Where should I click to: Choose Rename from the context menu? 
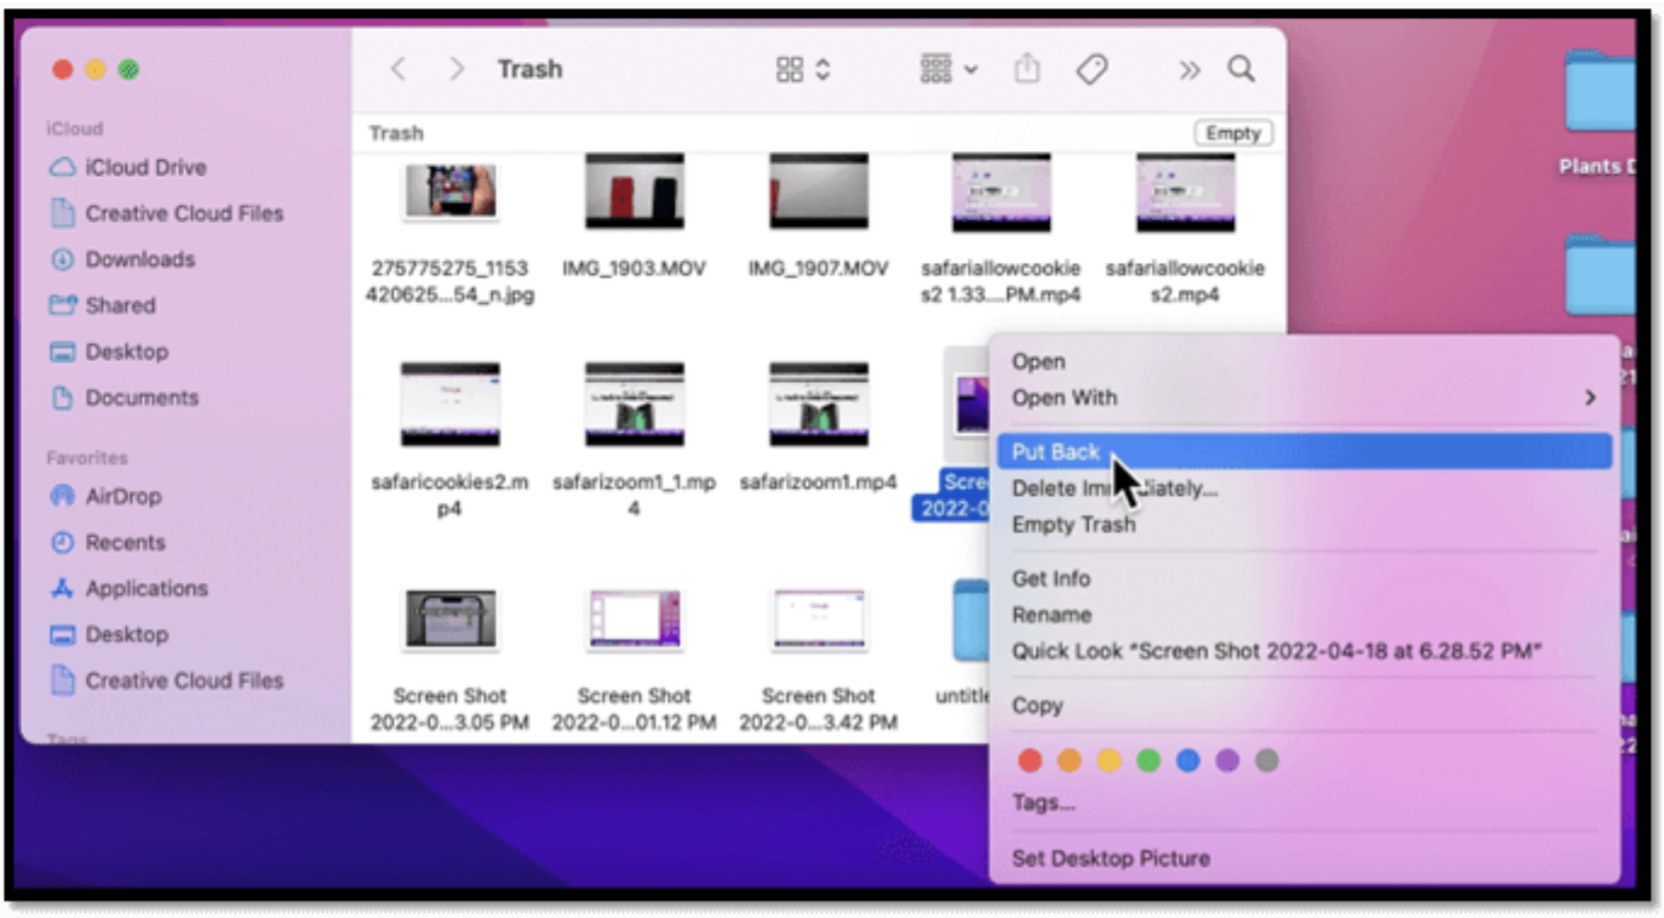pyautogui.click(x=1304, y=614)
